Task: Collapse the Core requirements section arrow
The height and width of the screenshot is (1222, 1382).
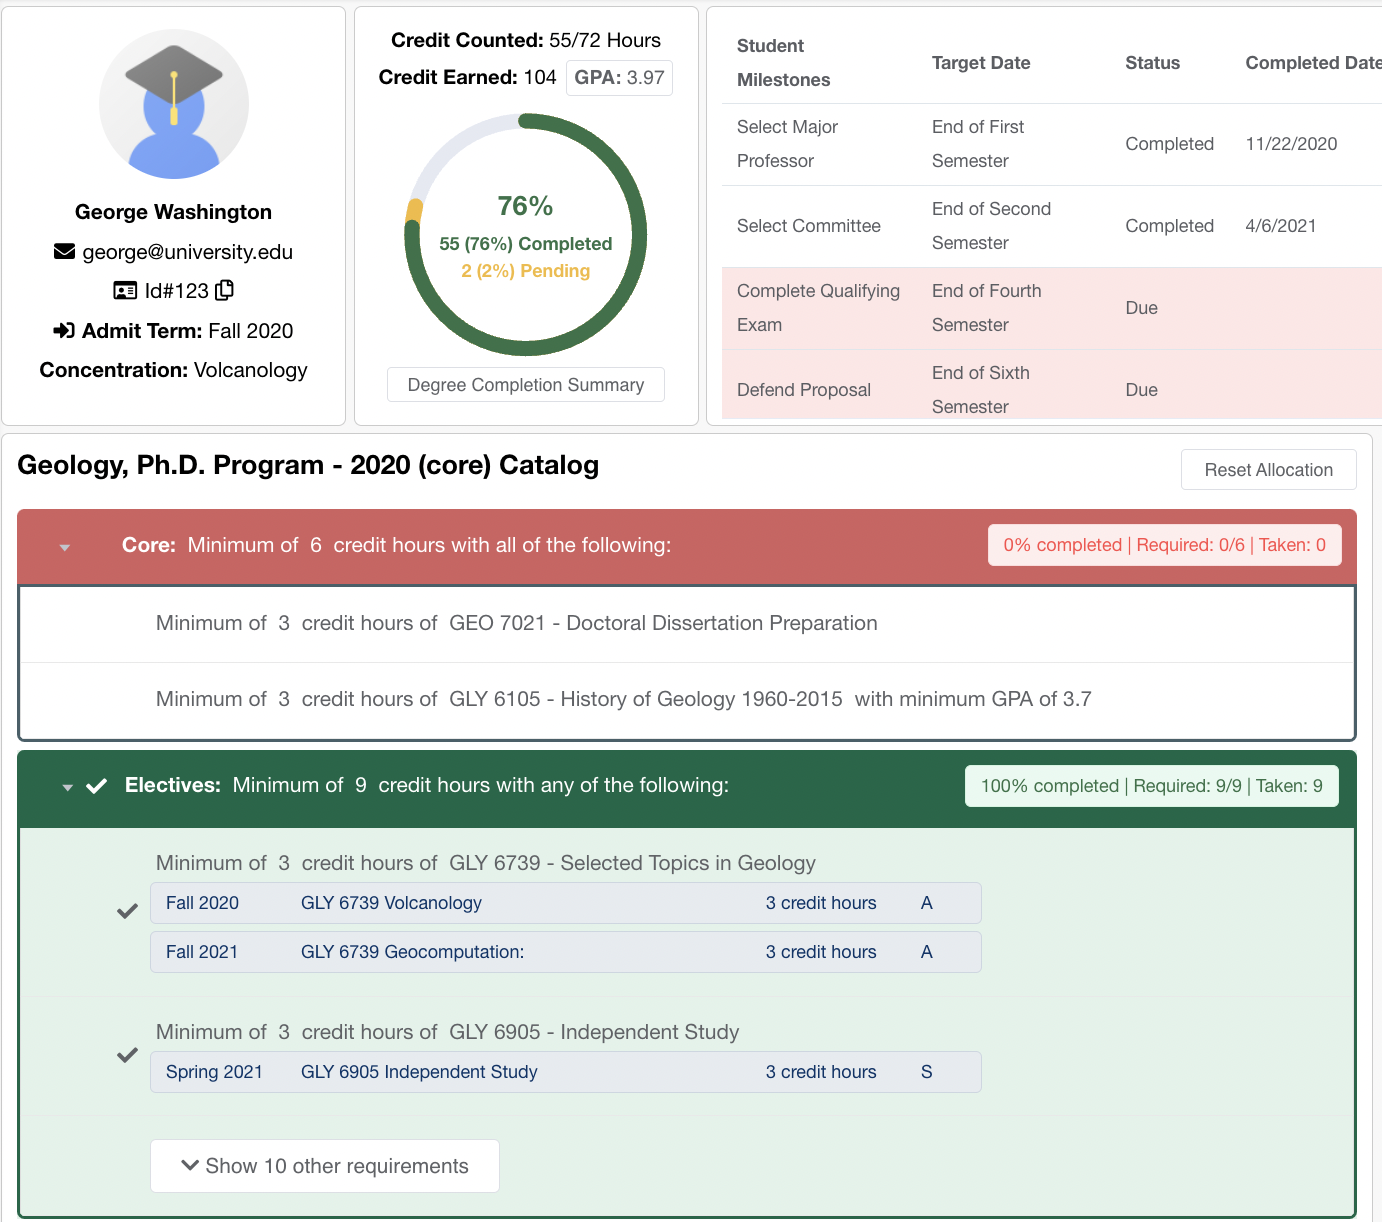Action: (65, 547)
